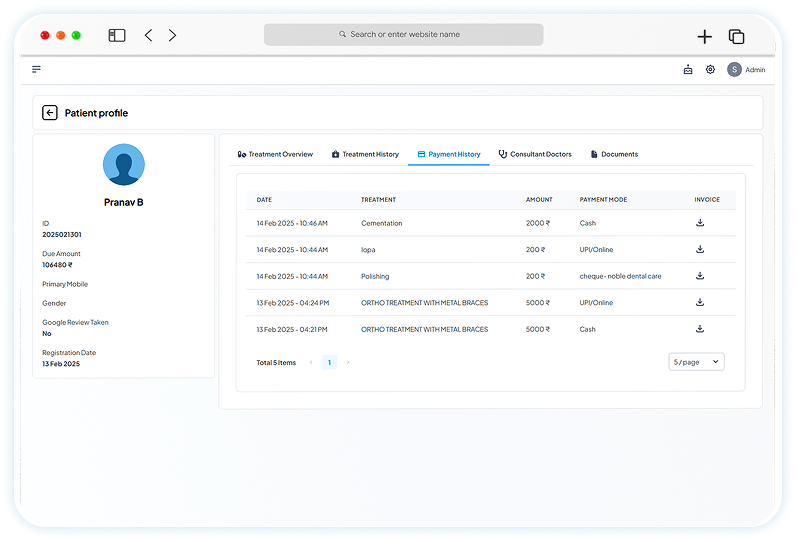Open the Documents tab
This screenshot has height=541, width=796.
click(x=614, y=154)
